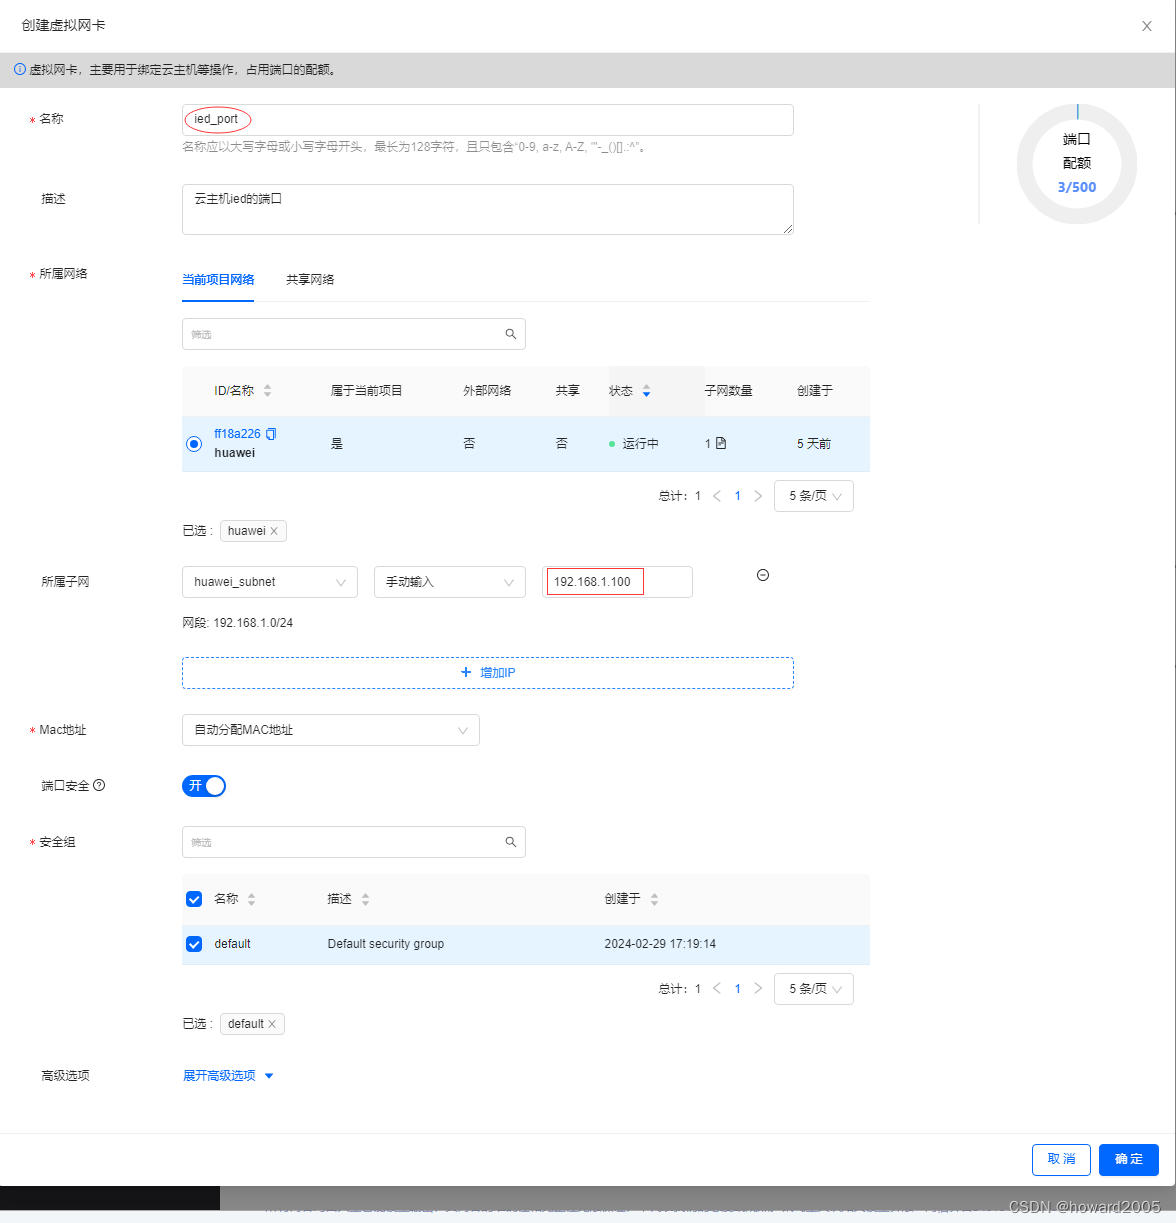Click 端口安全 help question icon
This screenshot has width=1176, height=1223.
[x=99, y=785]
